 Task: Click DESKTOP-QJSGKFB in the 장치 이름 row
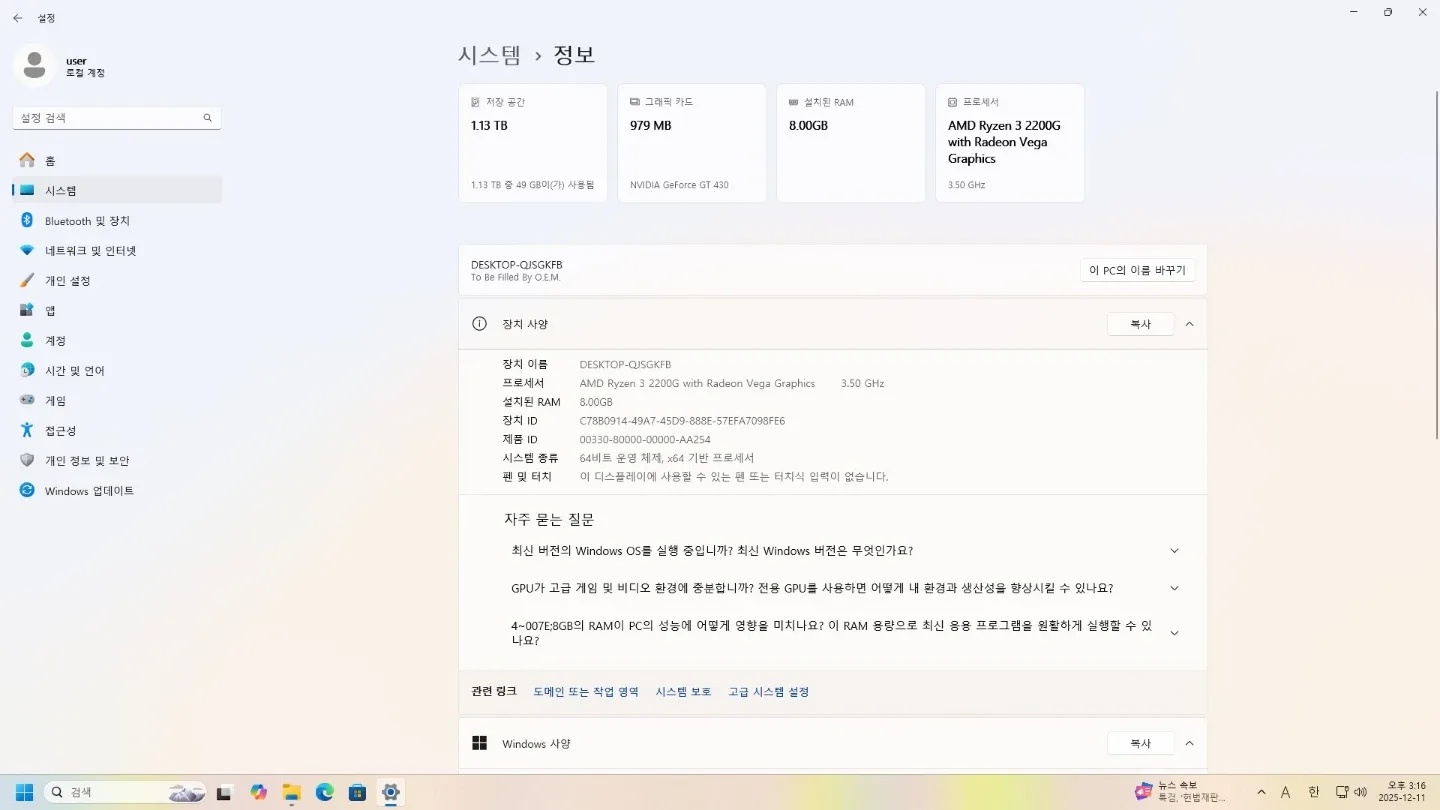tap(626, 365)
